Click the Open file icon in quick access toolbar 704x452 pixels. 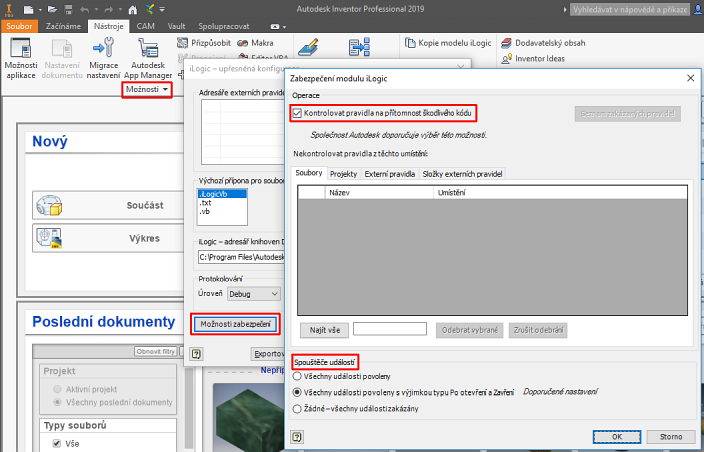(52, 9)
